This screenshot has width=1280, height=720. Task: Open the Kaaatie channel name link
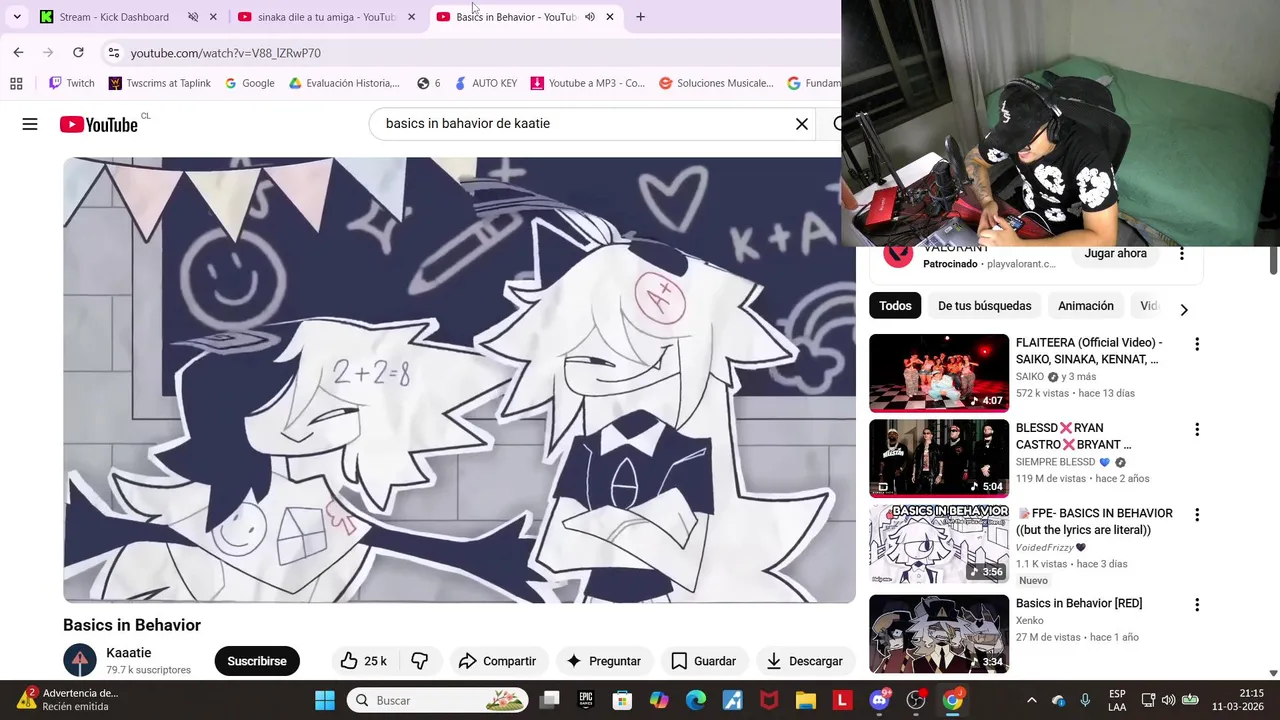[129, 653]
